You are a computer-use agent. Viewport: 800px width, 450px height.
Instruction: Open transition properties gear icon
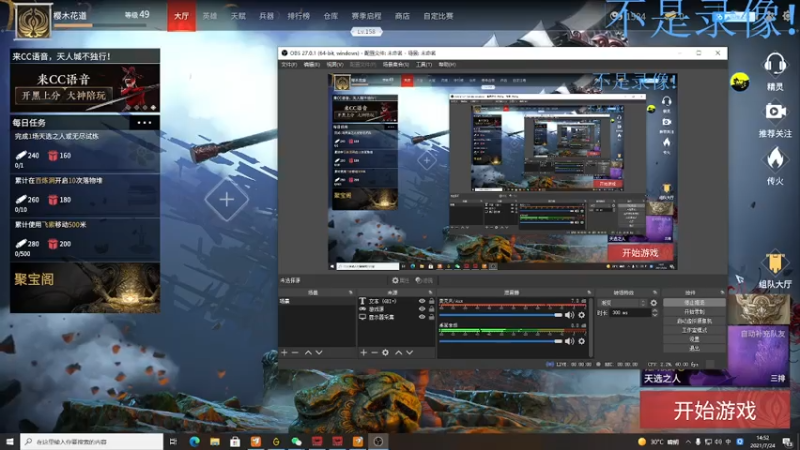(x=654, y=303)
